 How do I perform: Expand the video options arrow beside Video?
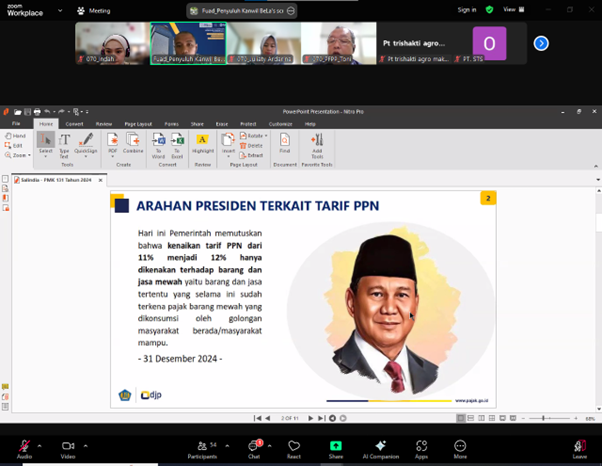click(x=86, y=446)
